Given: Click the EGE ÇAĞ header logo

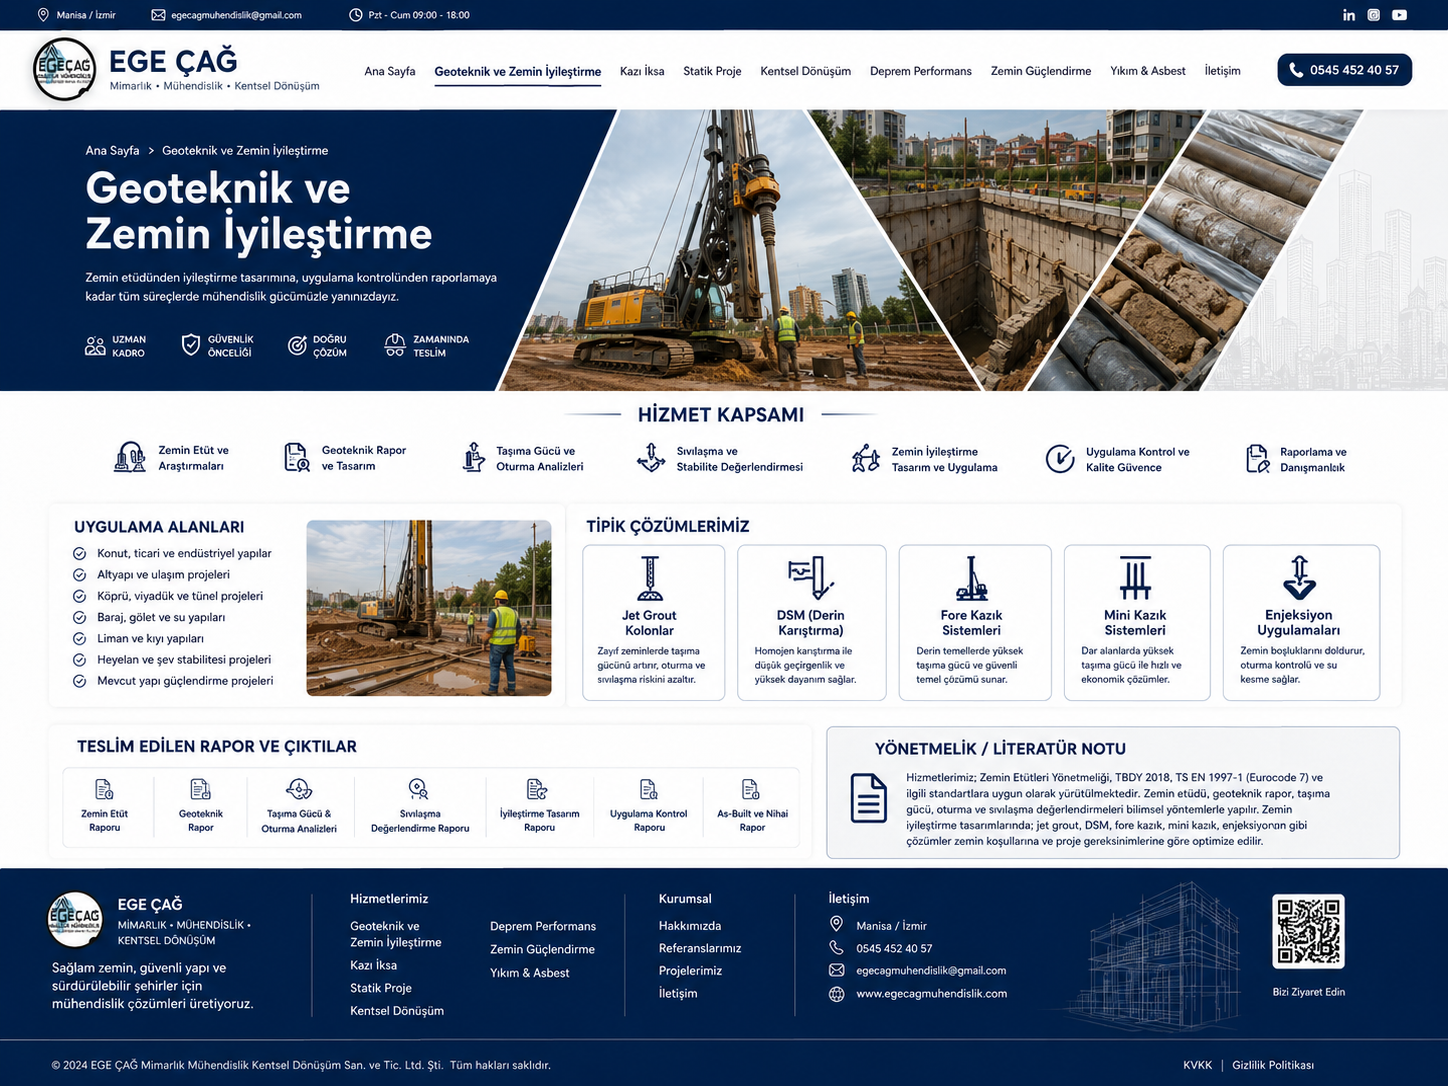Looking at the screenshot, I should tap(65, 70).
